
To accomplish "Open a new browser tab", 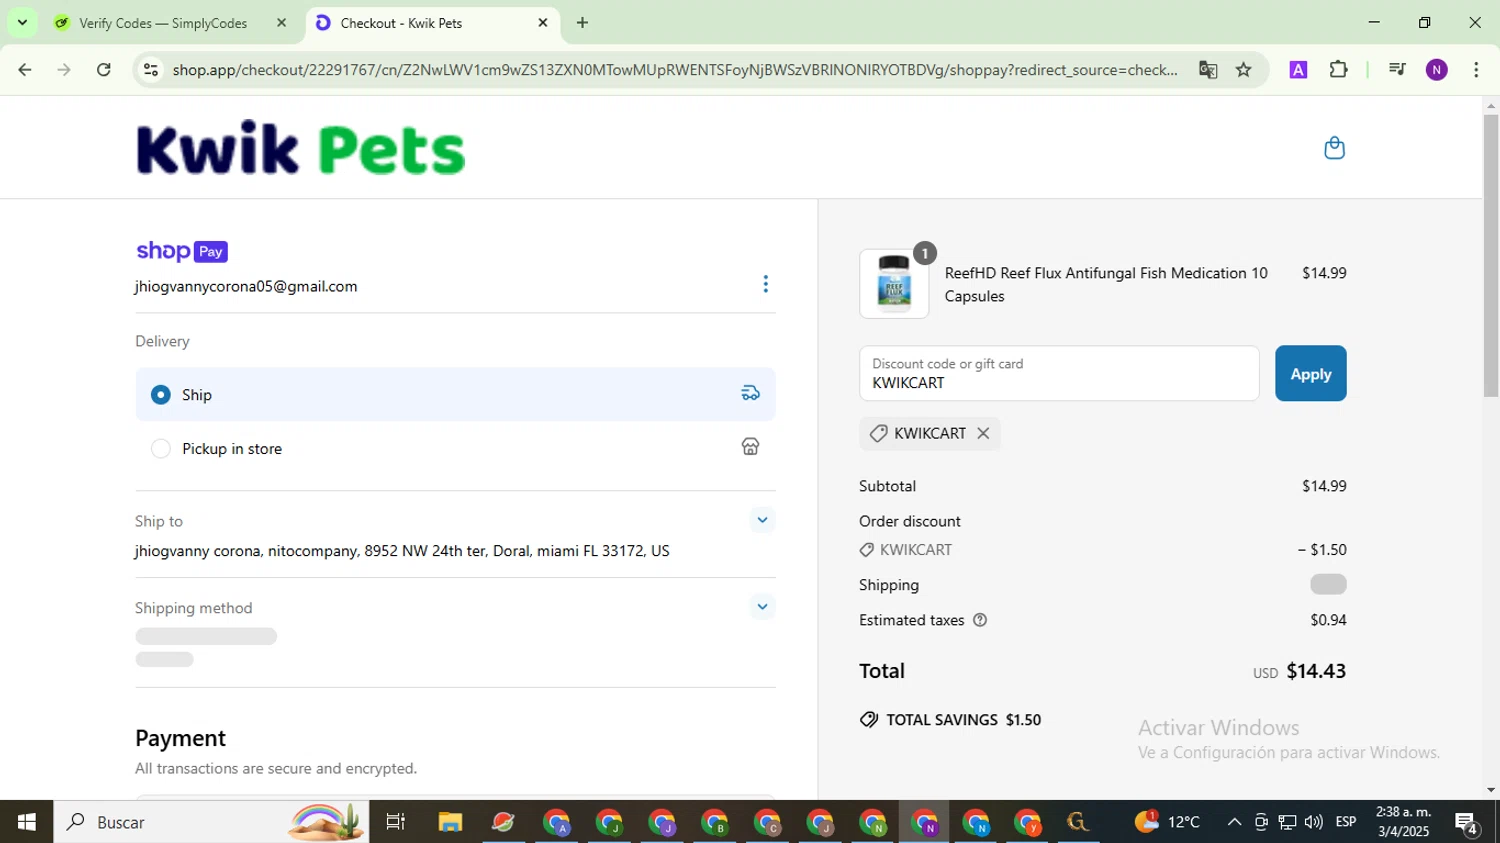I will 582,23.
